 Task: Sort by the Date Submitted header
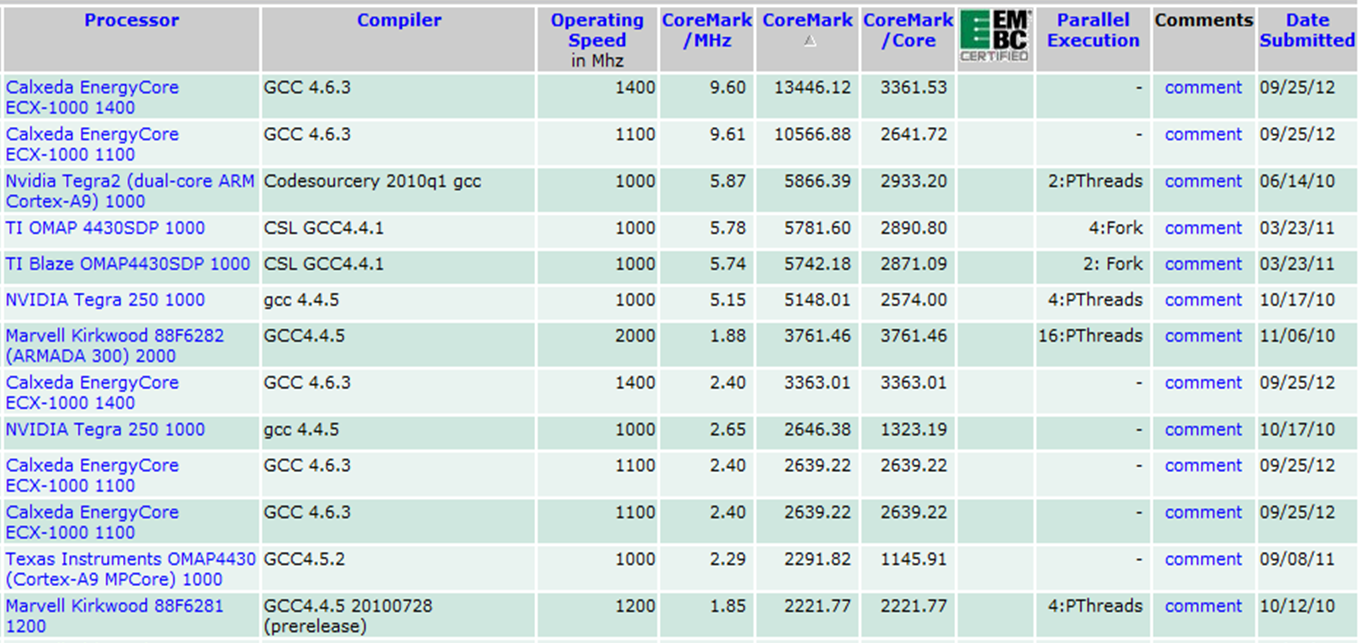coord(1306,30)
